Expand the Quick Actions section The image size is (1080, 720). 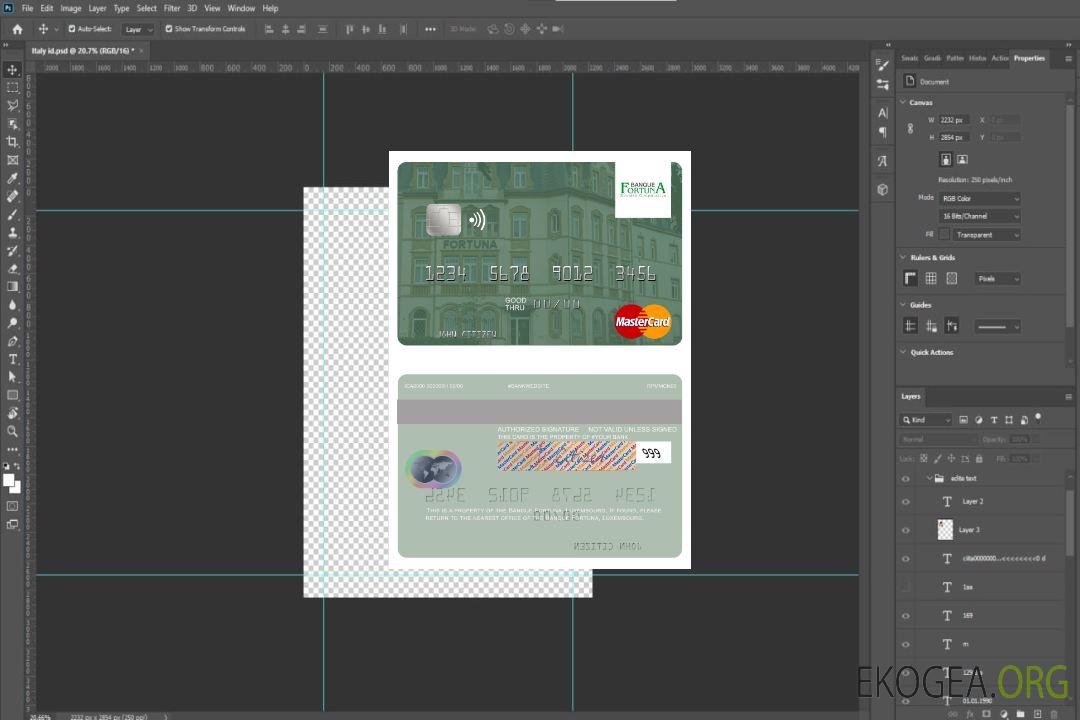tap(903, 352)
